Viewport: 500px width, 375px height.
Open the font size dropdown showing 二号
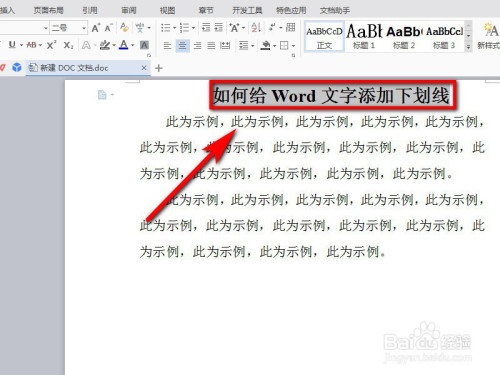tap(69, 28)
